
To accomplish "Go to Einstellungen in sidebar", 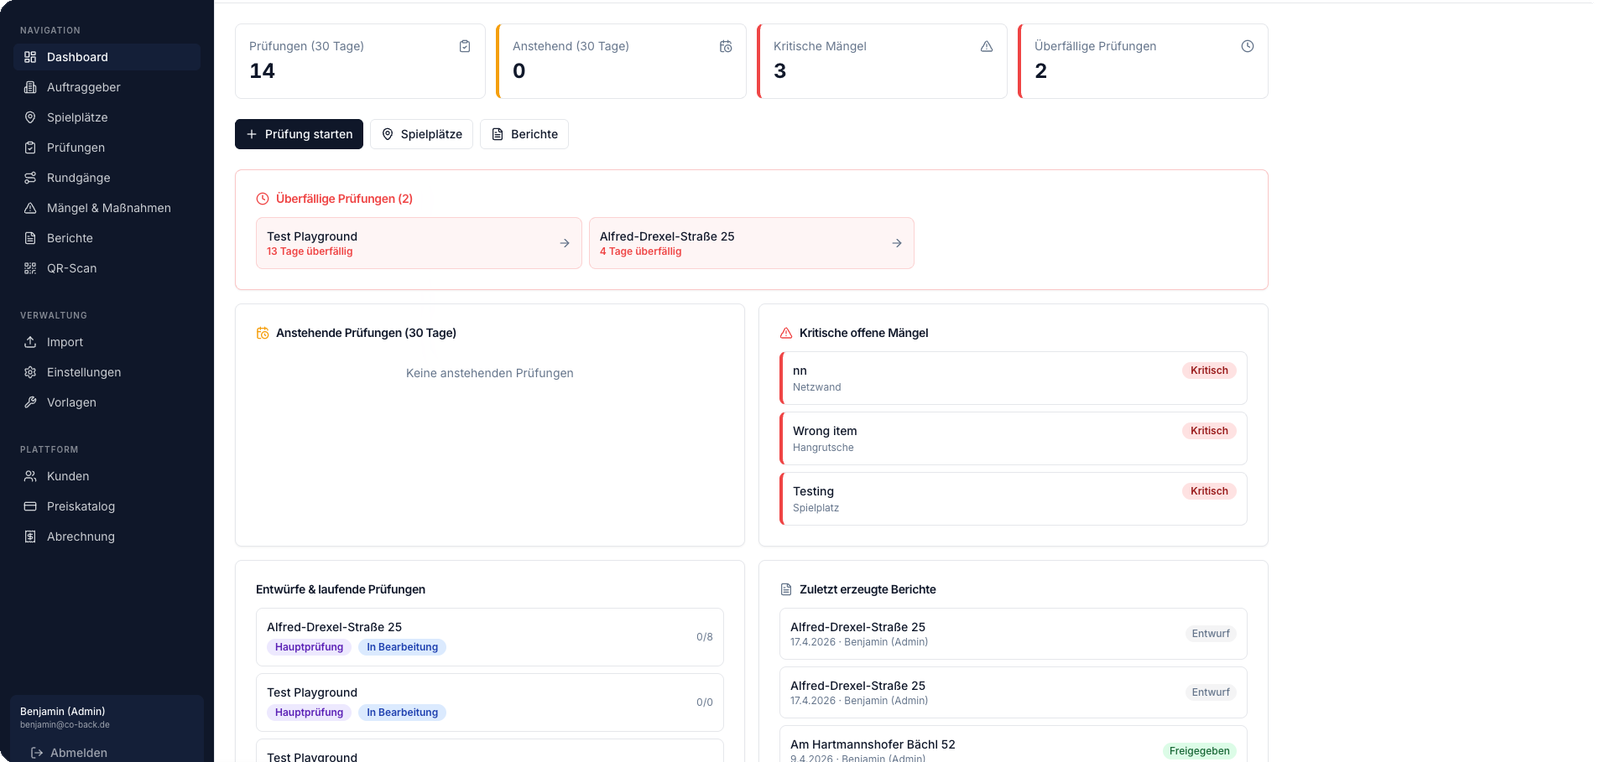I will click(x=83, y=372).
